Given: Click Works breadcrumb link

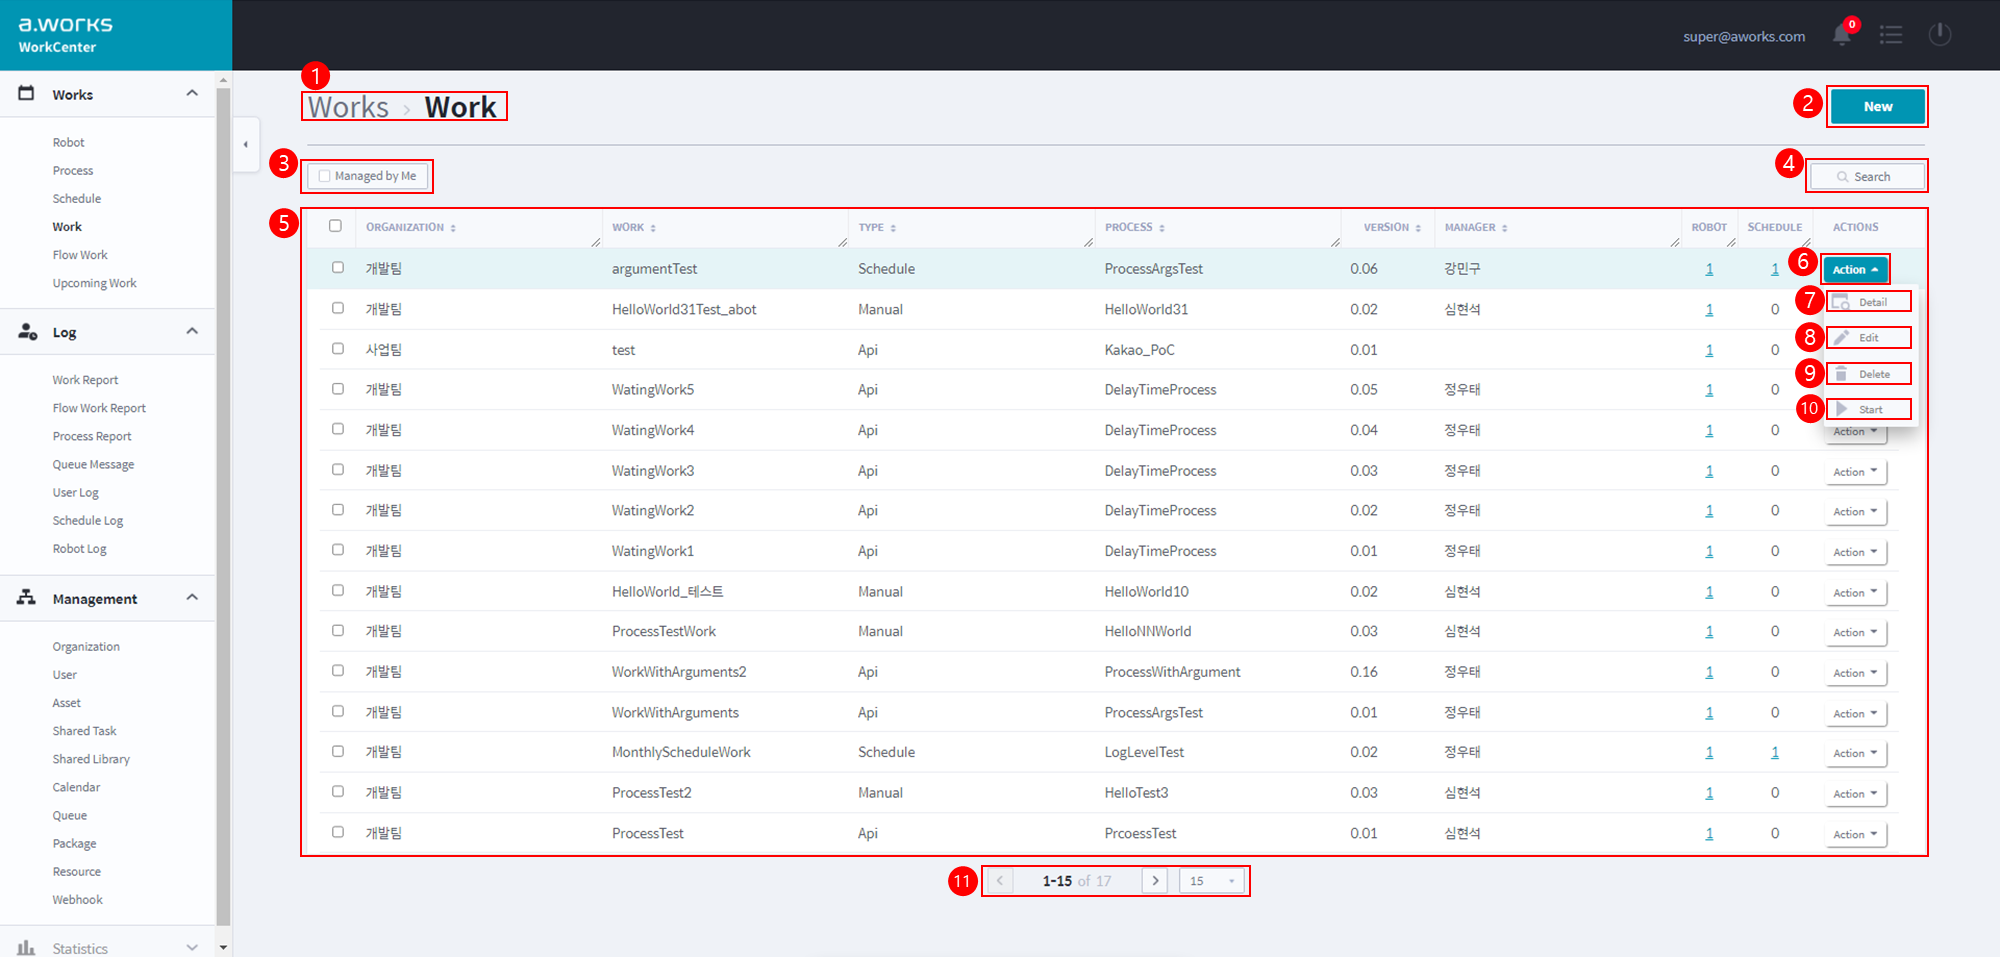Looking at the screenshot, I should pyautogui.click(x=348, y=107).
